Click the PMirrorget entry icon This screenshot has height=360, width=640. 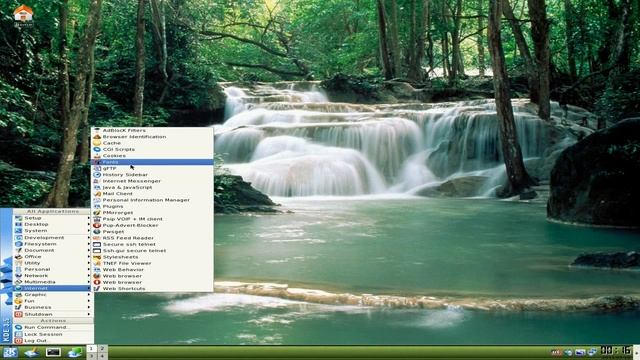(97, 213)
